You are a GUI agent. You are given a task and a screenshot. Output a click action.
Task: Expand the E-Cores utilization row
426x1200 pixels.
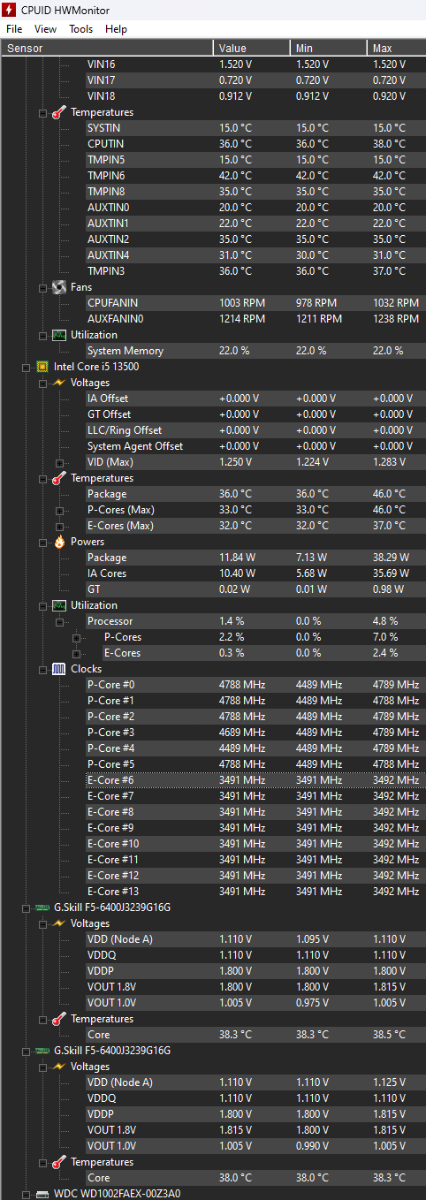(x=77, y=653)
